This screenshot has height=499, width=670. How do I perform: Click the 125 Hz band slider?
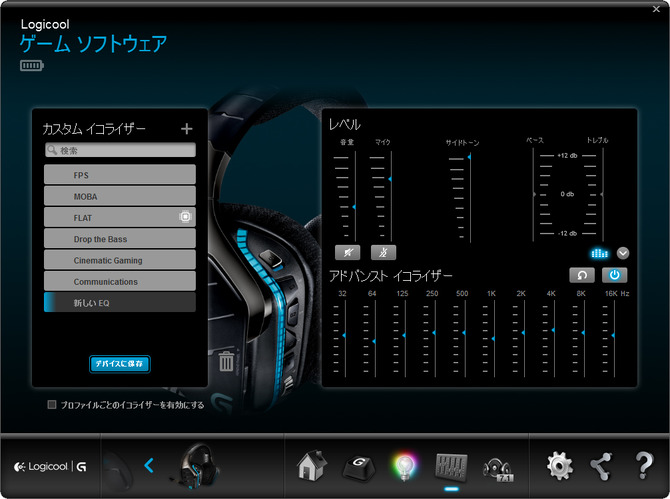tap(404, 335)
